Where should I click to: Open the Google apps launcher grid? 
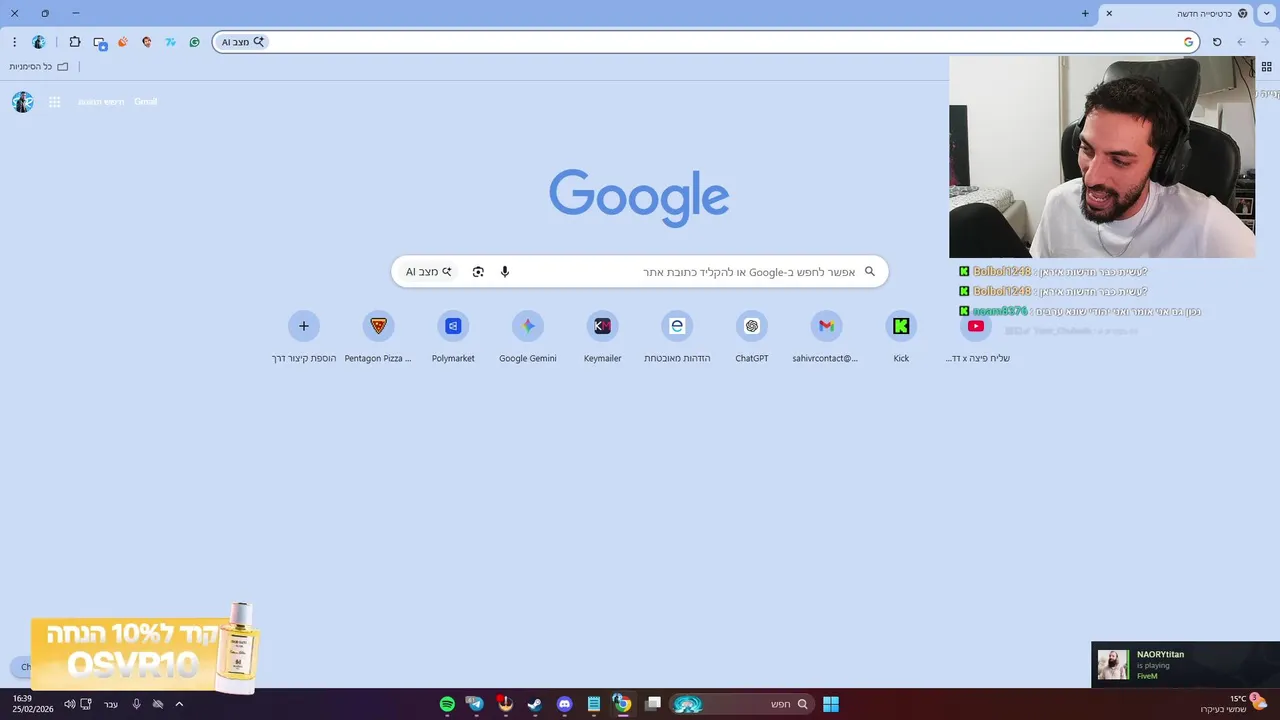55,102
